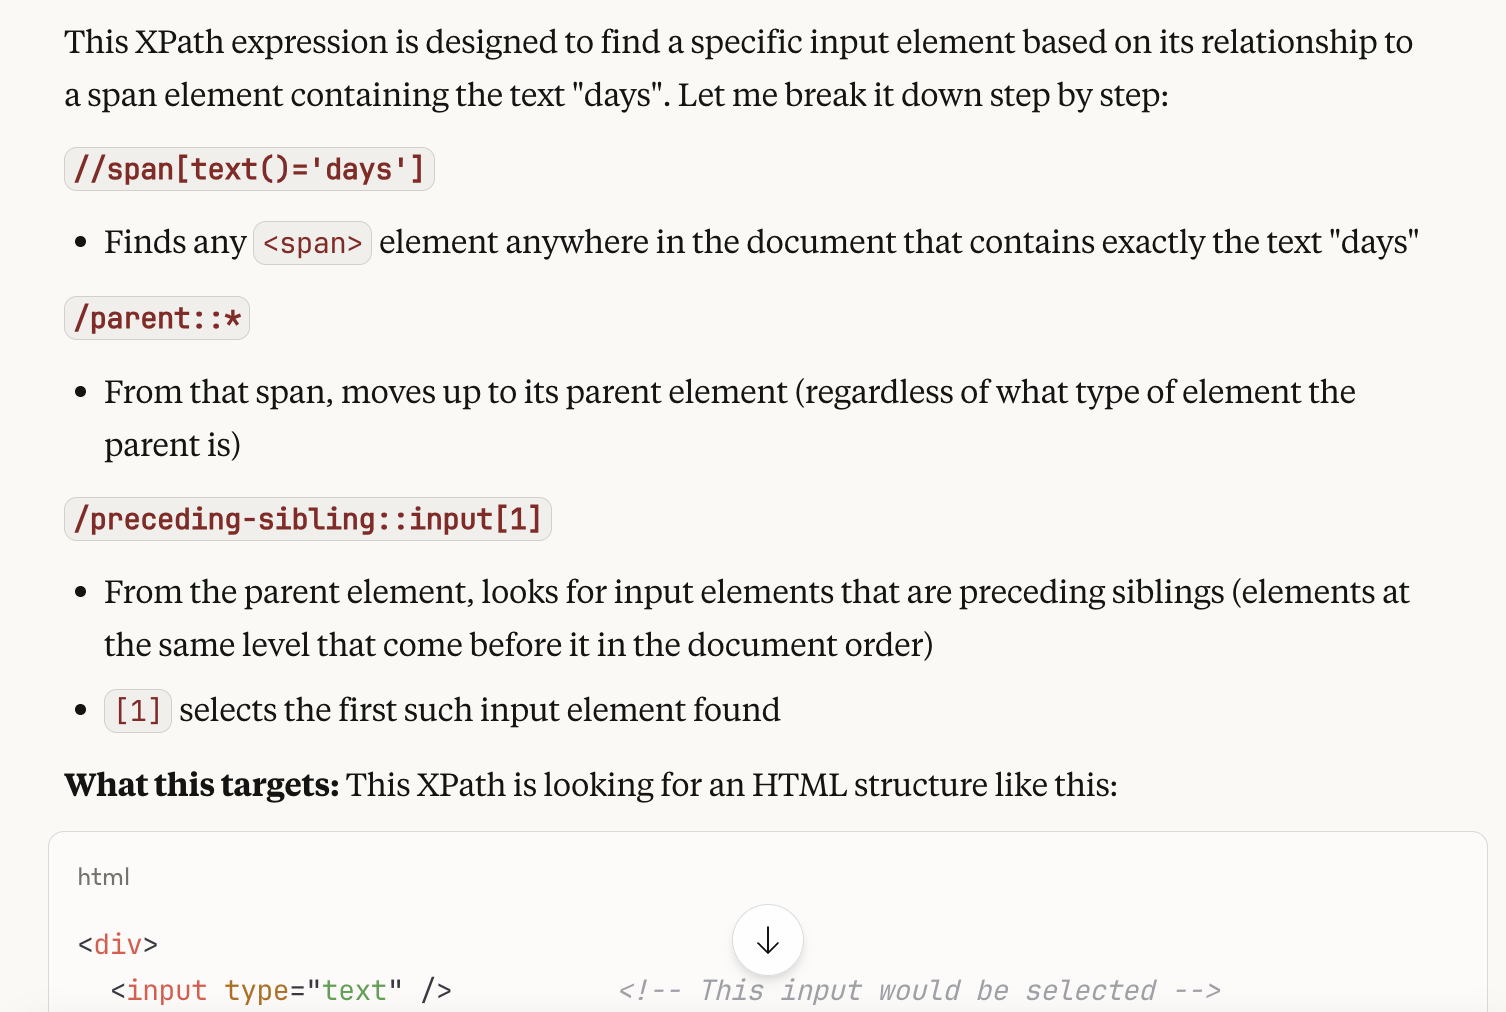This screenshot has height=1012, width=1506.
Task: Click 'Let me break it down step by step'
Action: point(922,95)
